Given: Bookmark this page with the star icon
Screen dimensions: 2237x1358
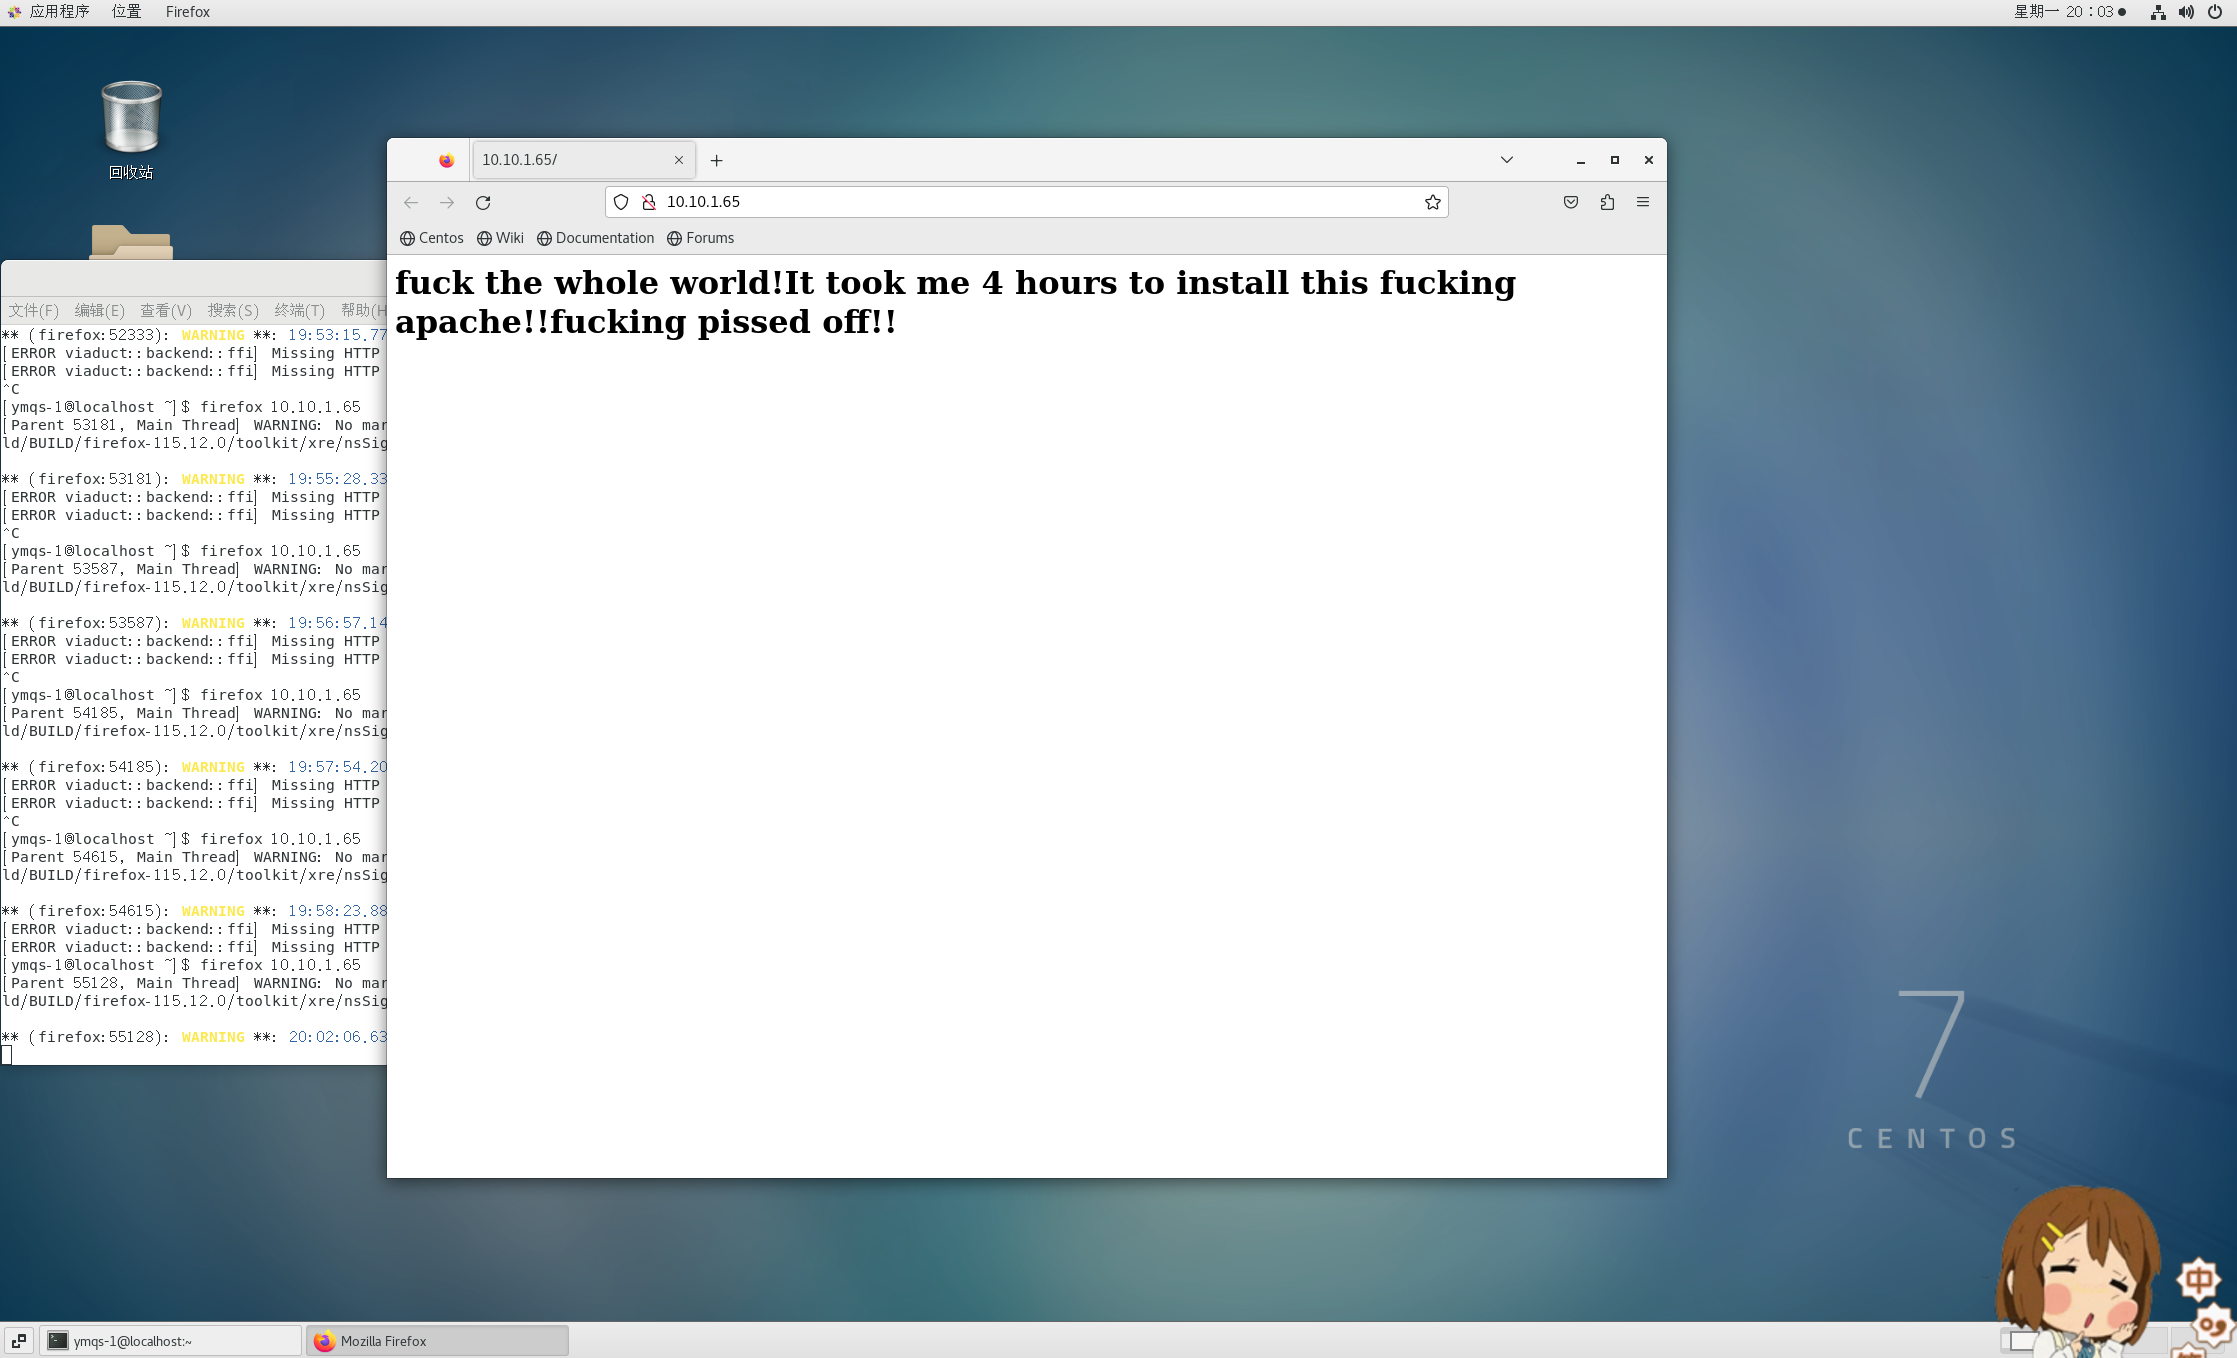Looking at the screenshot, I should pos(1432,202).
